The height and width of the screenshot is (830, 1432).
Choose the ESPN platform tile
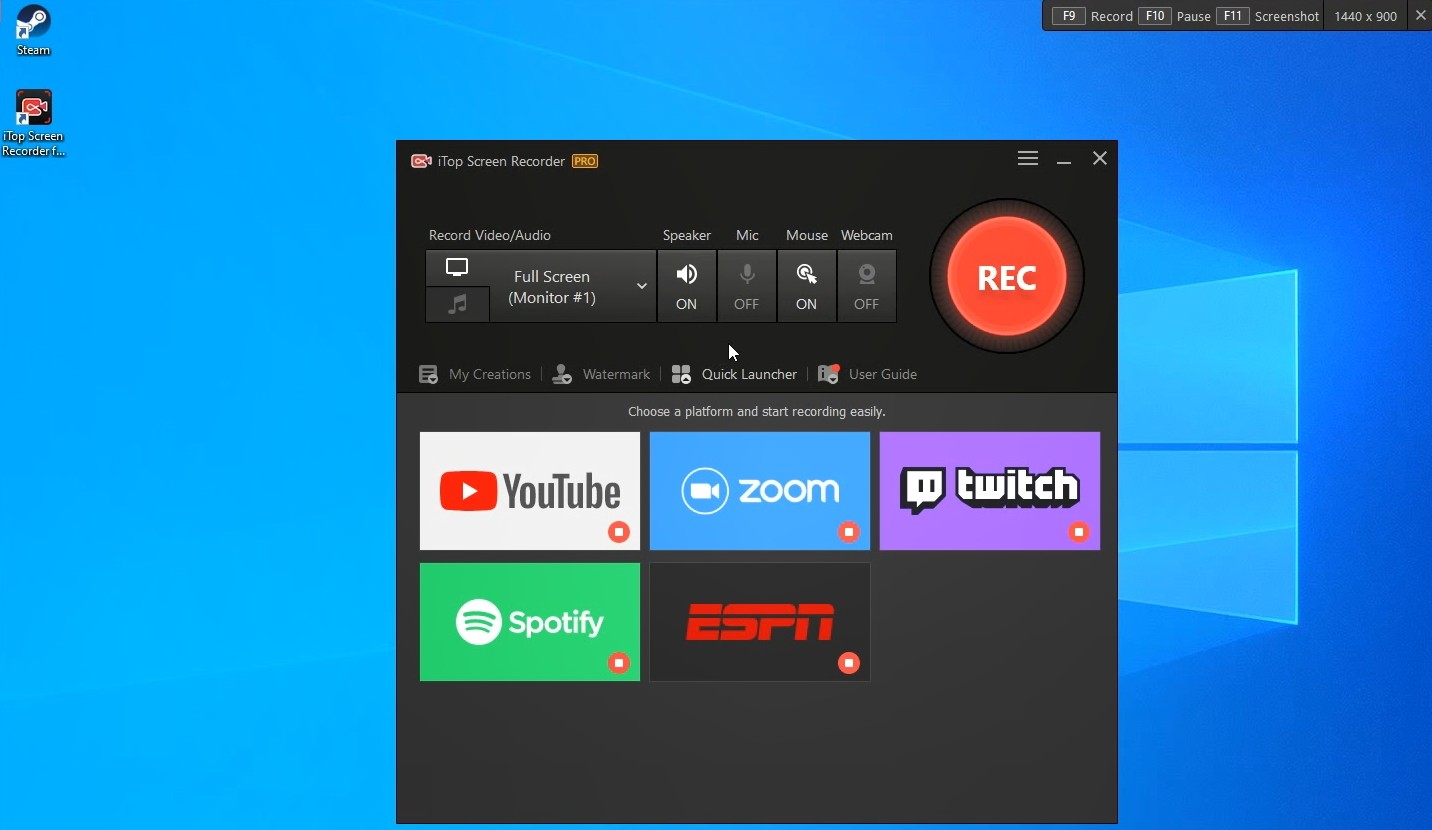coord(759,621)
